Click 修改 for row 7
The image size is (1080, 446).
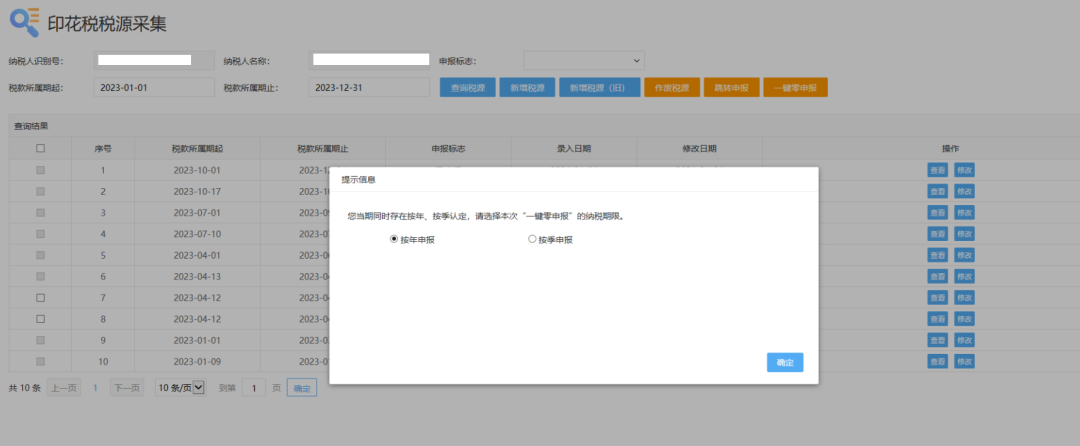click(x=964, y=298)
